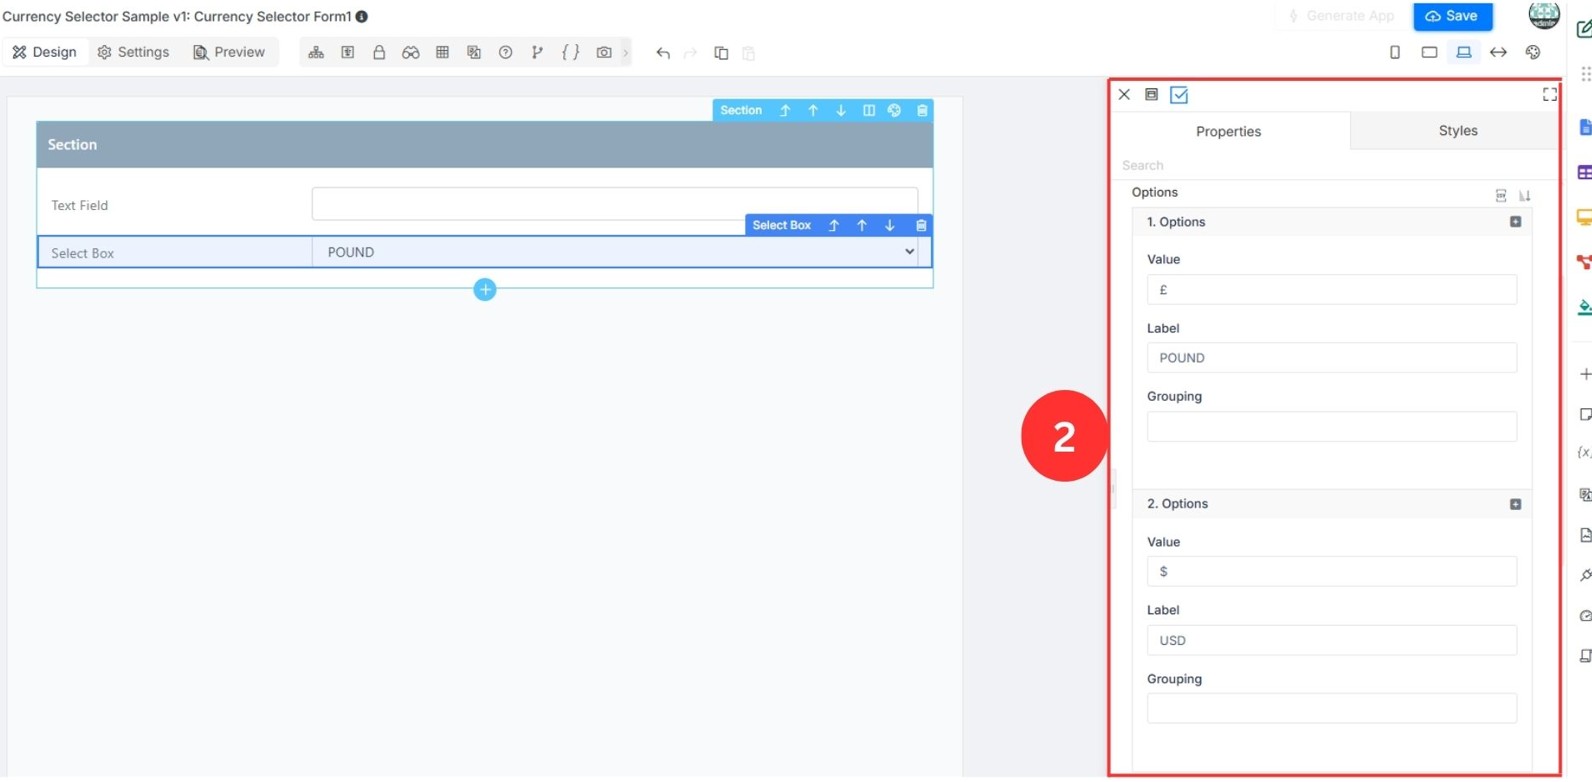This screenshot has width=1592, height=782.
Task: Switch to the Preview tab
Action: tap(229, 52)
